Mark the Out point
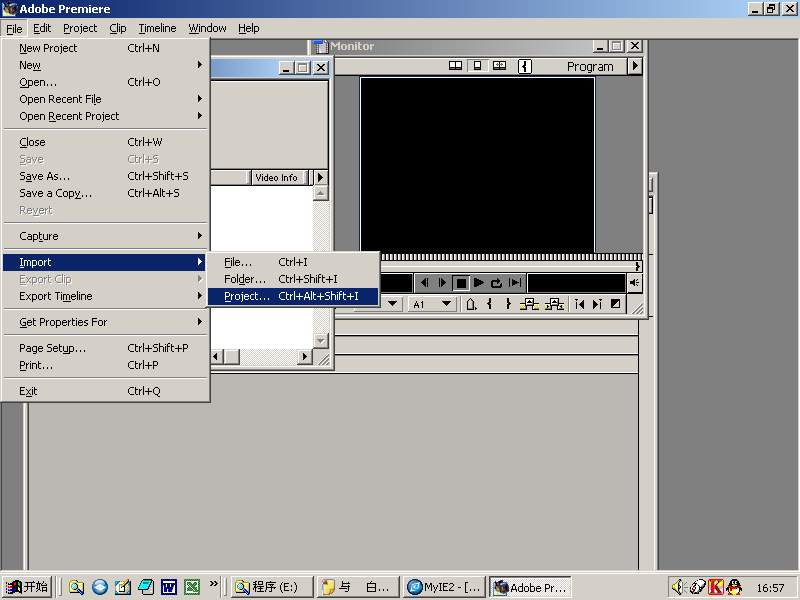The height and width of the screenshot is (600, 800). [x=508, y=304]
